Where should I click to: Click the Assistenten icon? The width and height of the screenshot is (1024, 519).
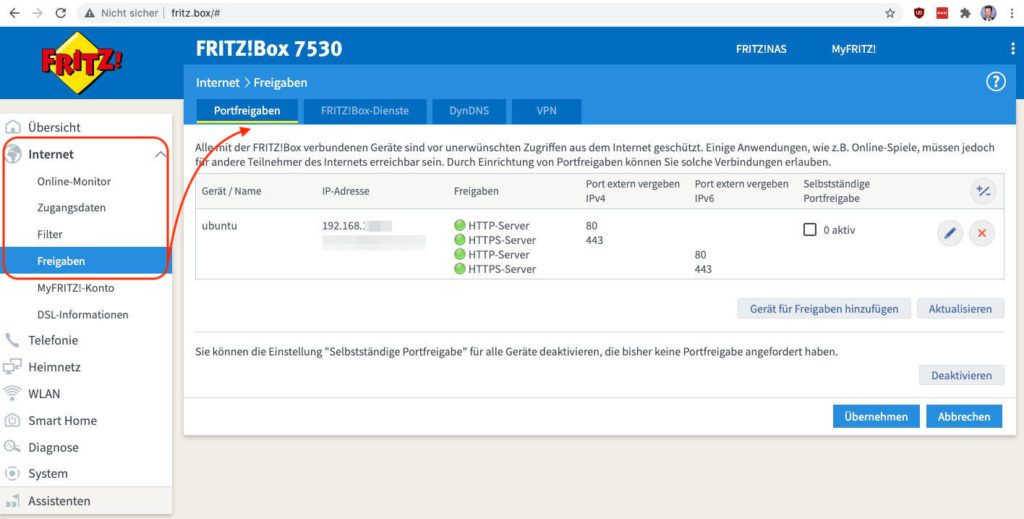tap(12, 501)
